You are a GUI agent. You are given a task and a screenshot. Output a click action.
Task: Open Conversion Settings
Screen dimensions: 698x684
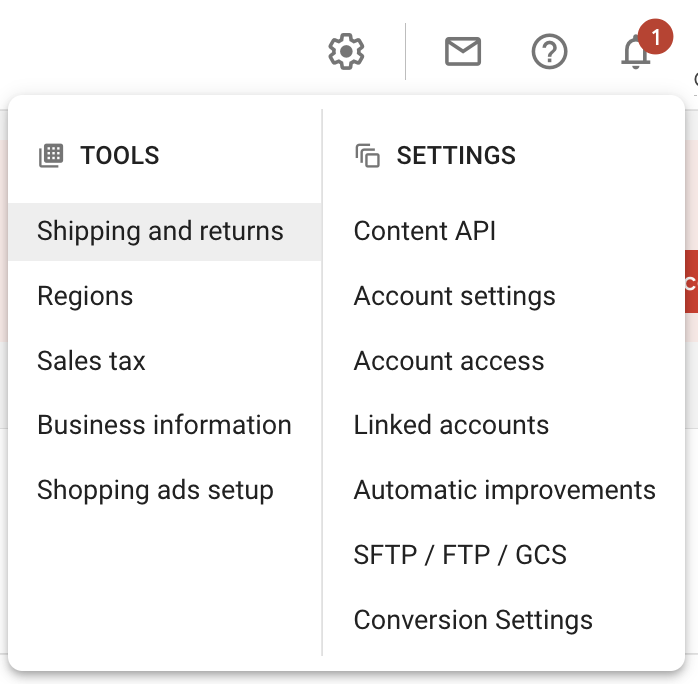(503, 620)
